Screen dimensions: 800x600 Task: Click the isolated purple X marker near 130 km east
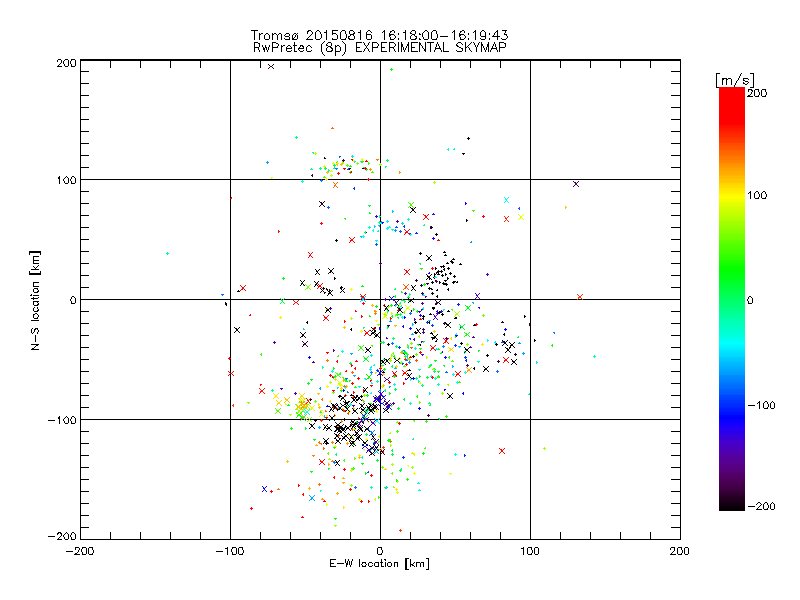click(x=576, y=184)
